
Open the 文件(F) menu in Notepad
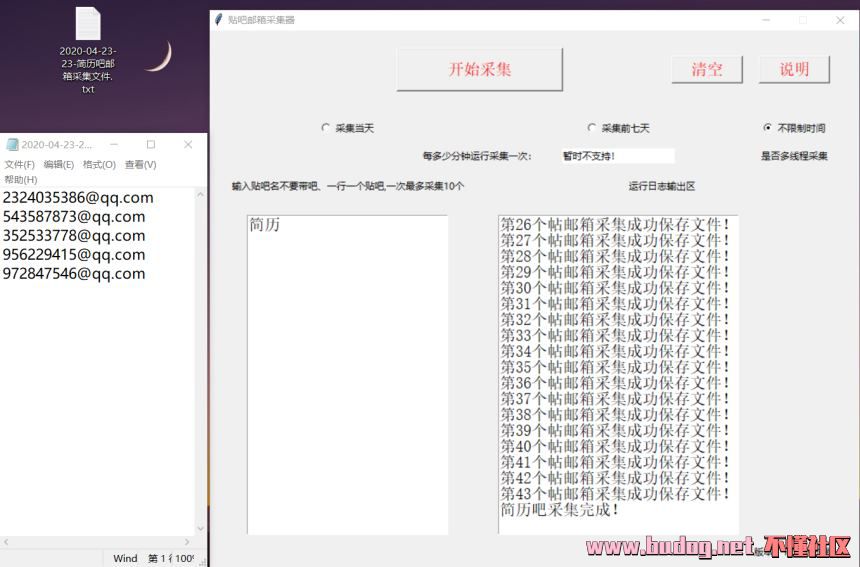pos(19,165)
